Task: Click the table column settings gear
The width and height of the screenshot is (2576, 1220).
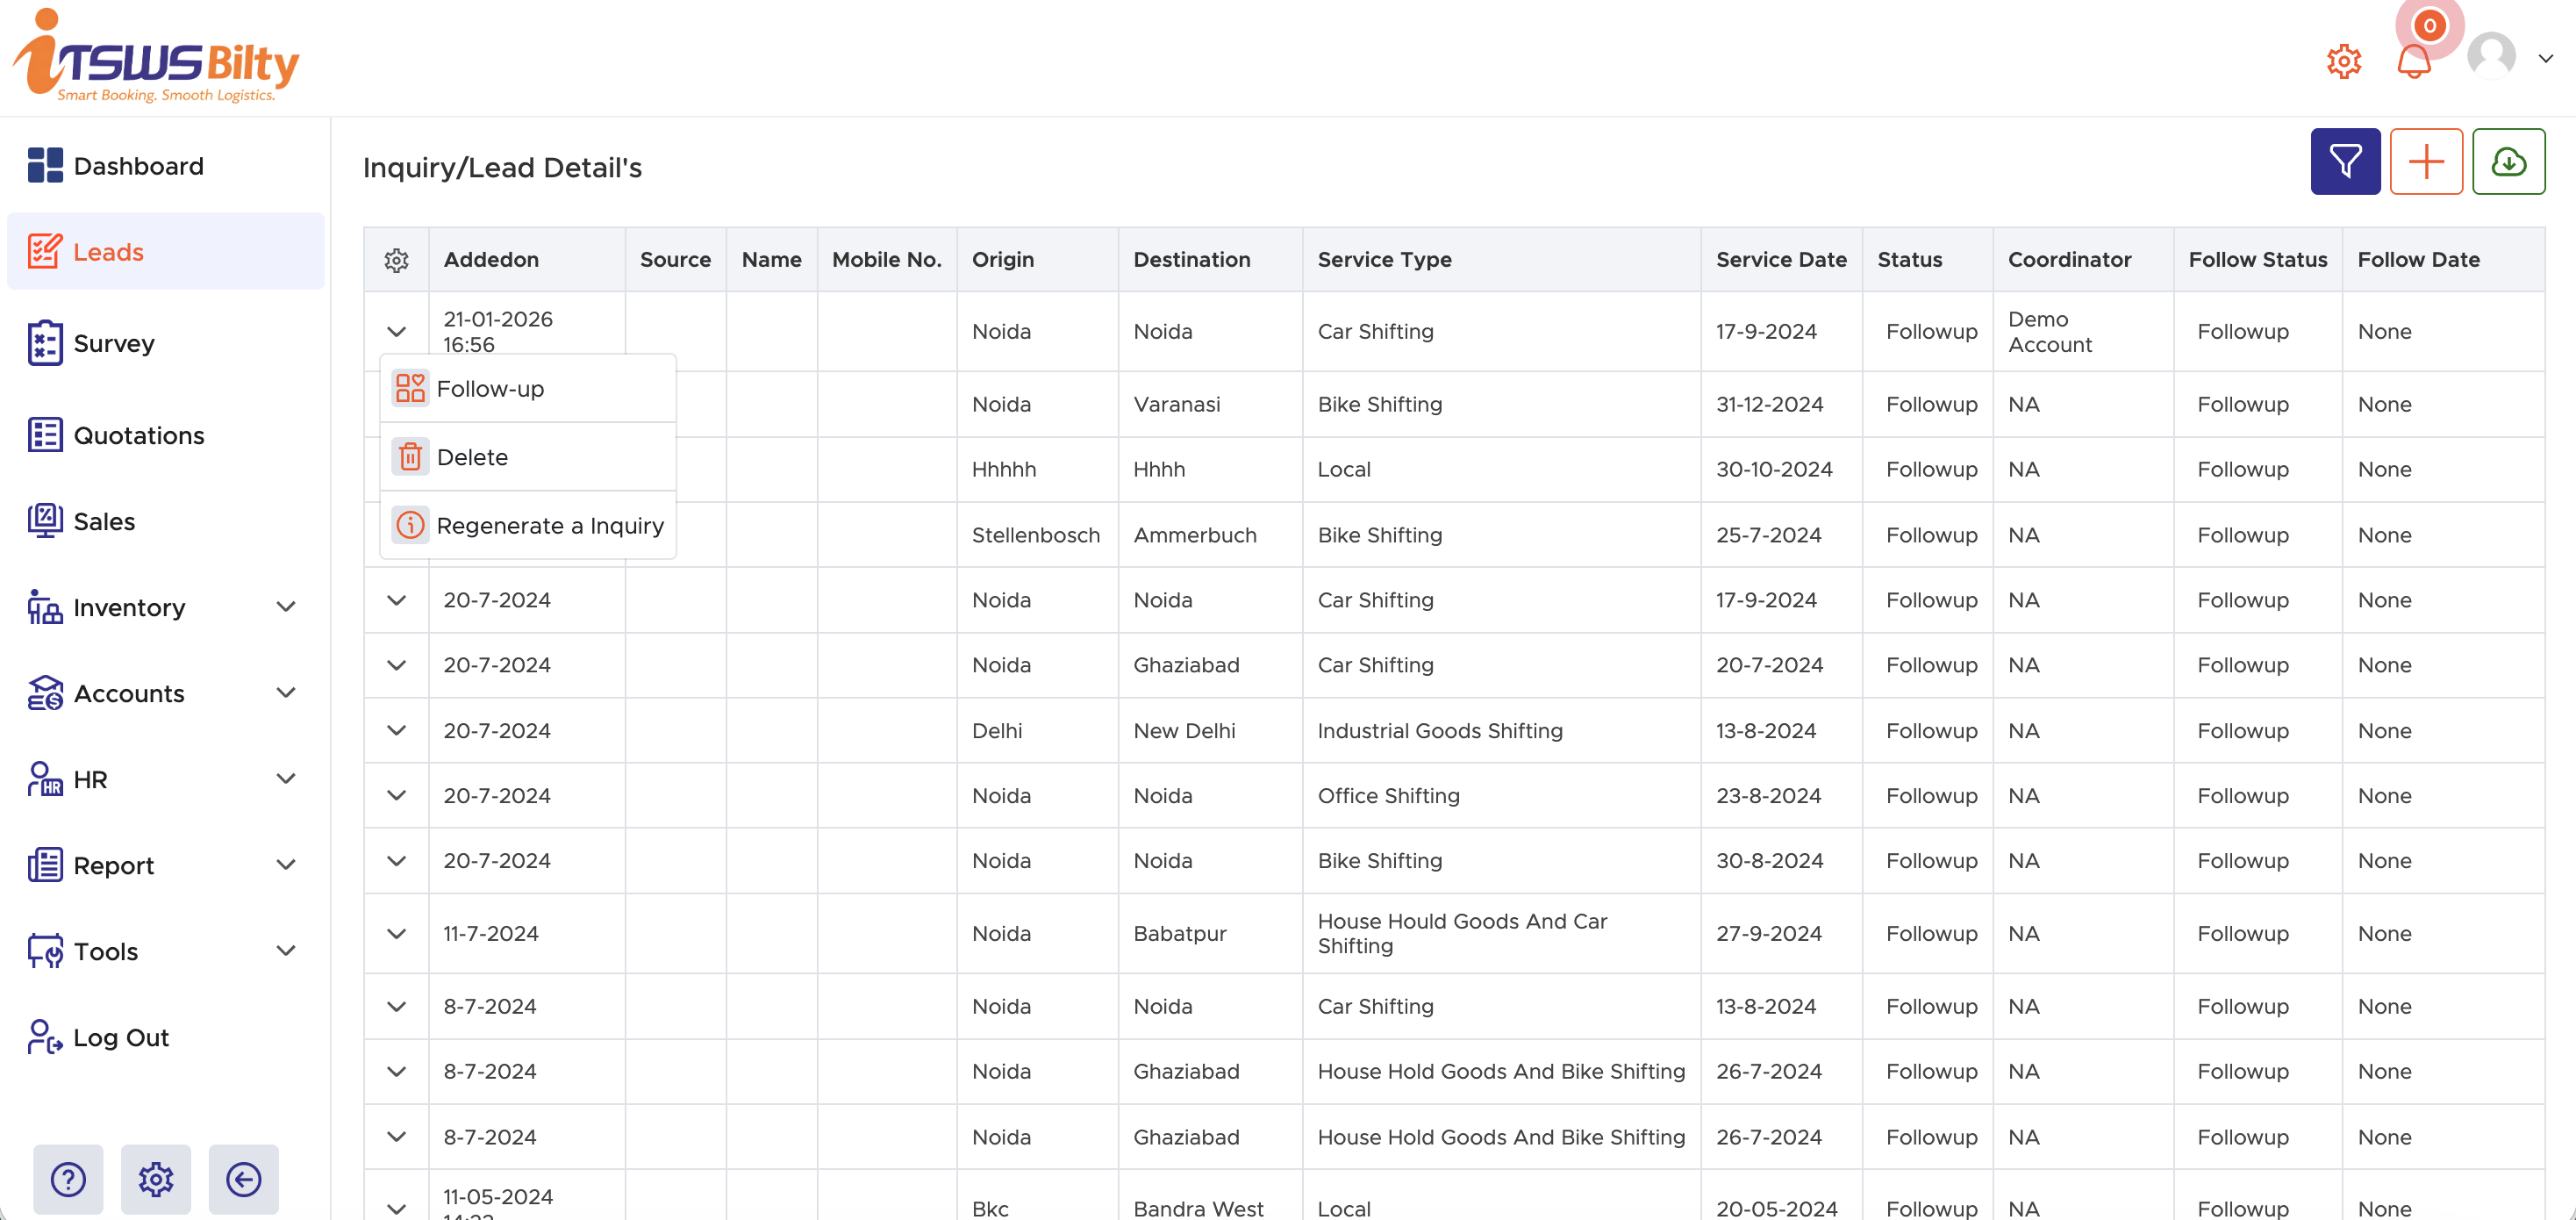Action: click(x=396, y=260)
